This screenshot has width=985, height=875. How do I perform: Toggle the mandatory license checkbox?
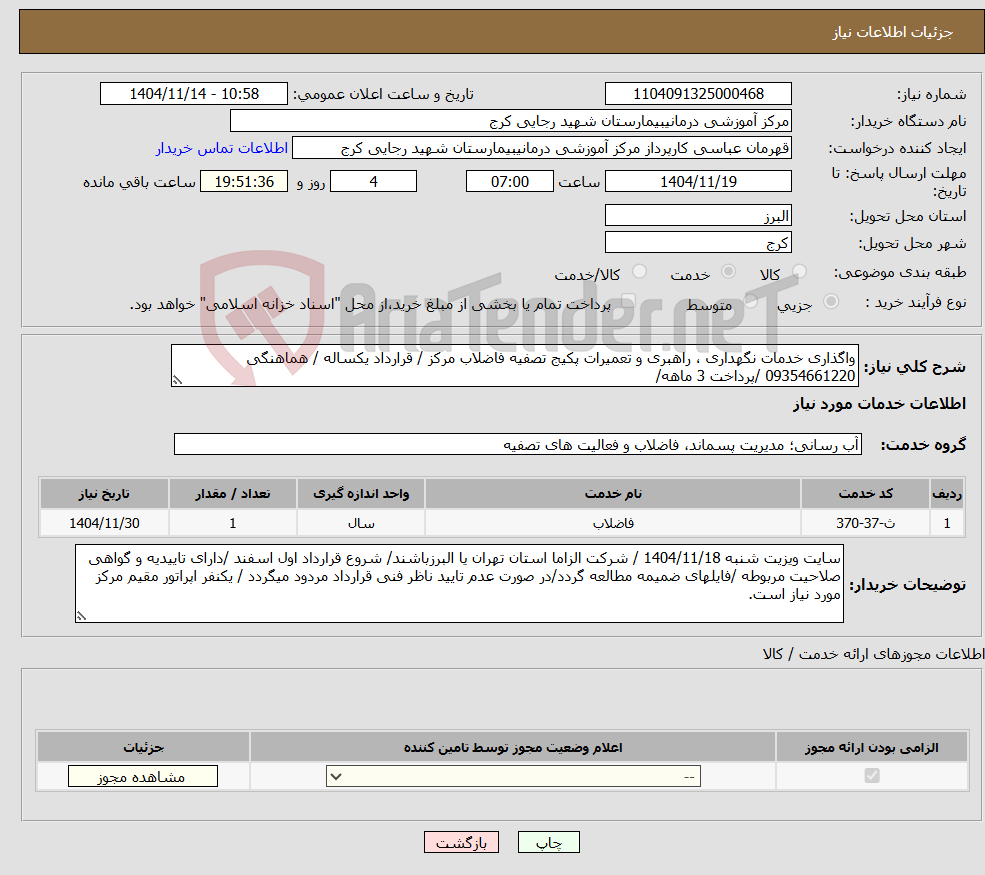click(872, 776)
